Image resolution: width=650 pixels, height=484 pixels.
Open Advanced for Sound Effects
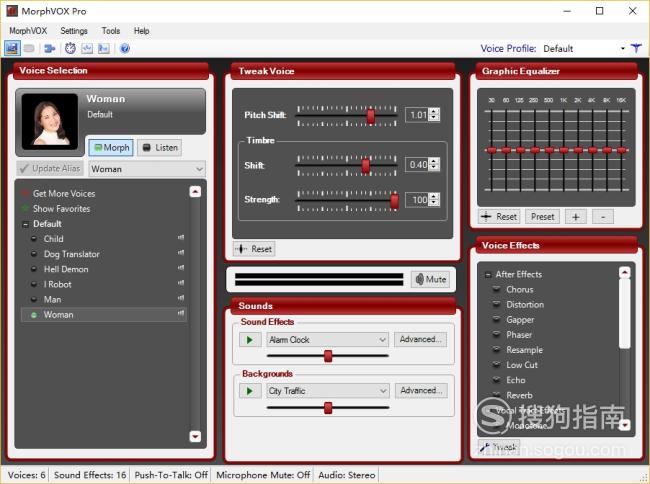[x=420, y=339]
